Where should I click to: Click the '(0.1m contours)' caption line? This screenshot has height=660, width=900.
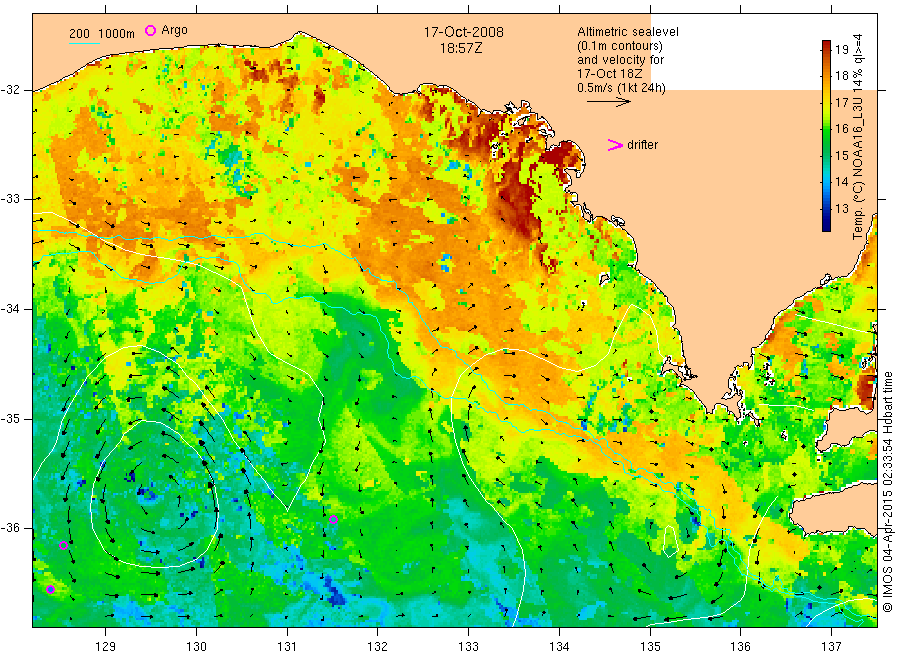[620, 46]
